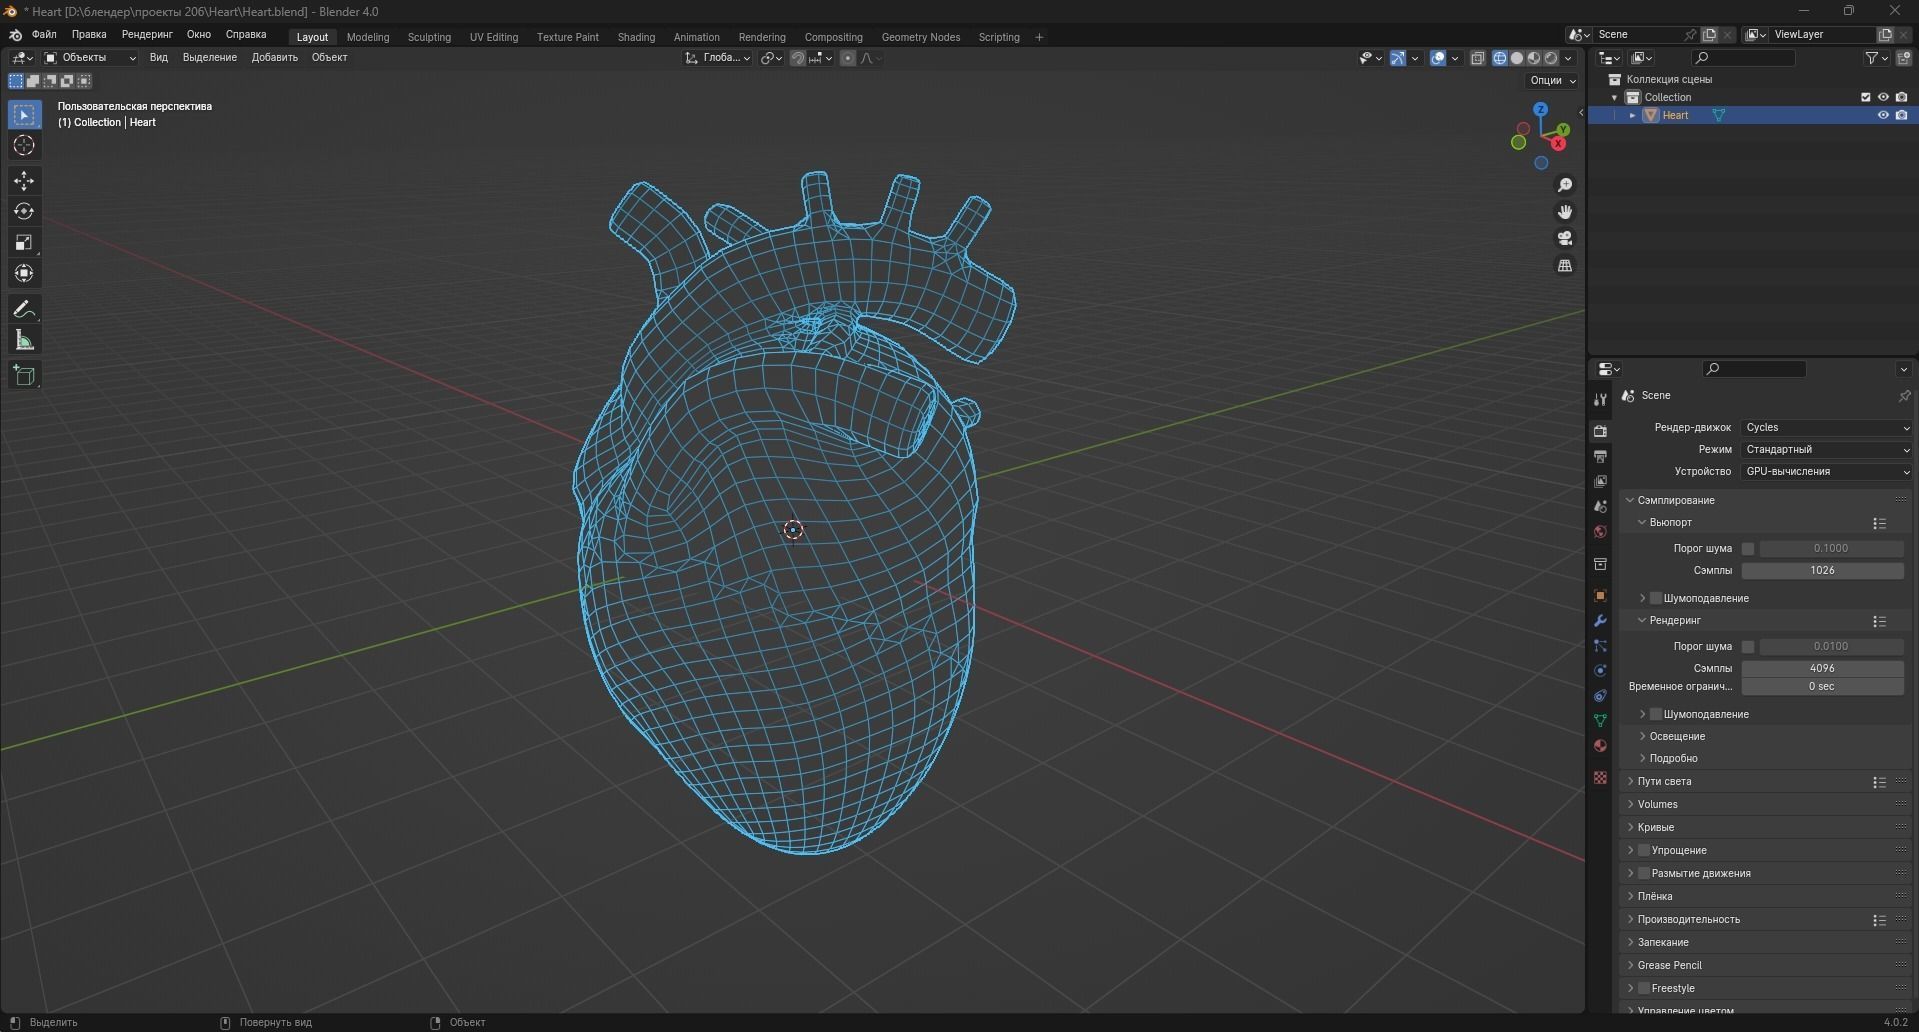Open the Режим Стандартный dropdown
The width and height of the screenshot is (1919, 1032).
(x=1827, y=449)
